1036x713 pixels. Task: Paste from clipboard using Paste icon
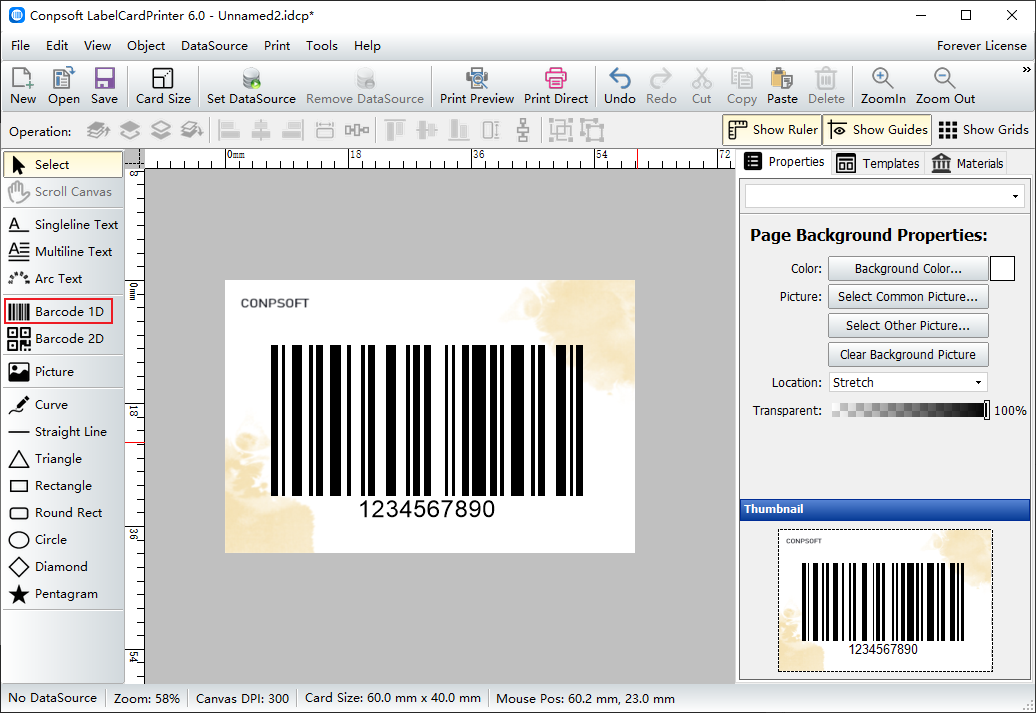(x=782, y=86)
